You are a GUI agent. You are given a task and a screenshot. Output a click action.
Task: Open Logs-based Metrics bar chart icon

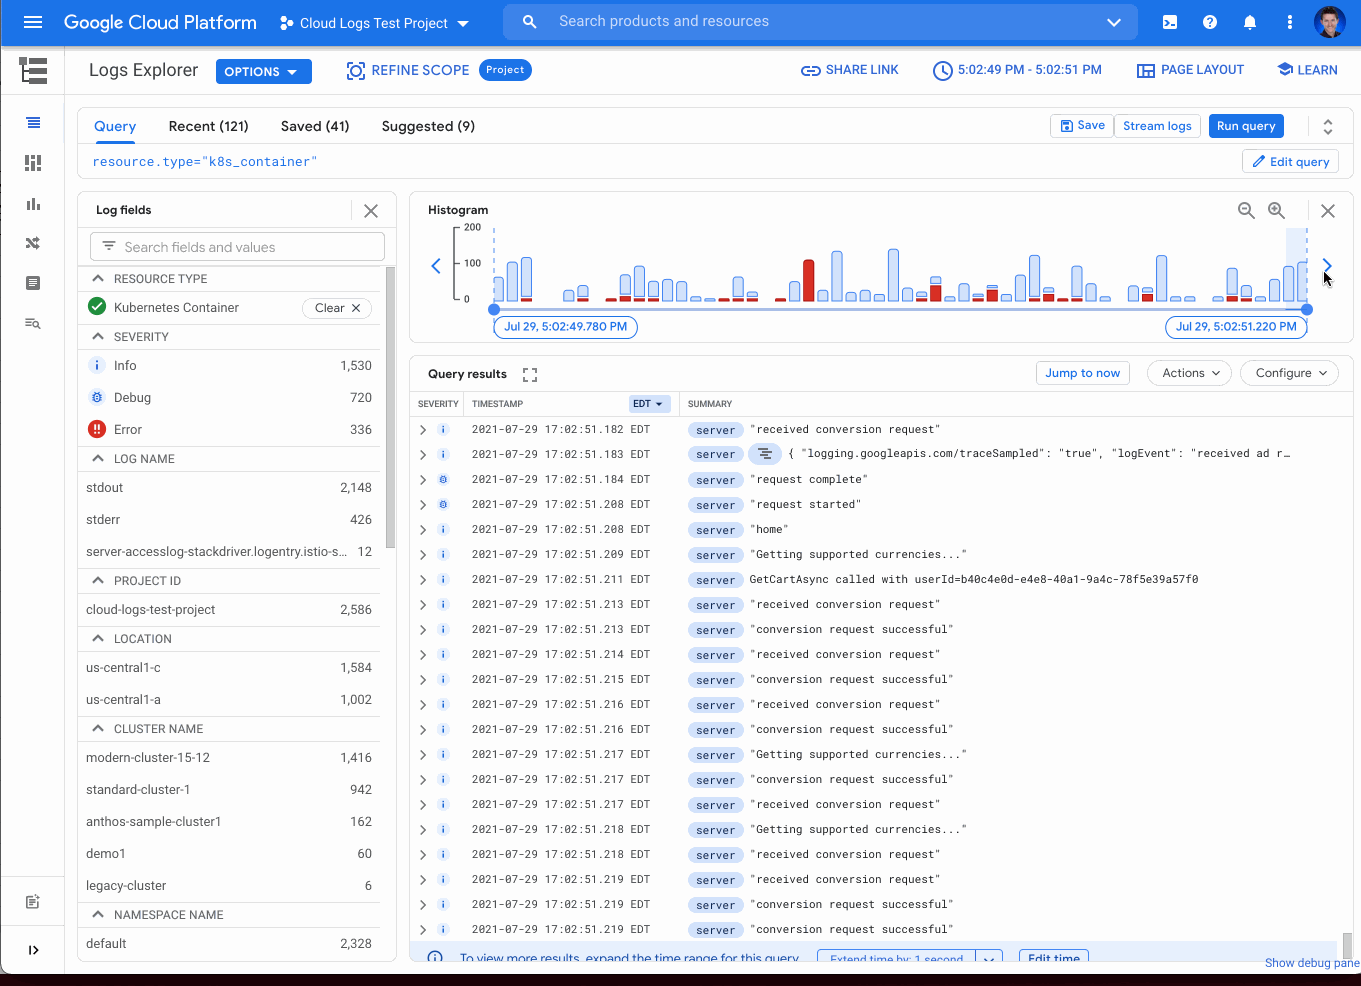click(33, 204)
